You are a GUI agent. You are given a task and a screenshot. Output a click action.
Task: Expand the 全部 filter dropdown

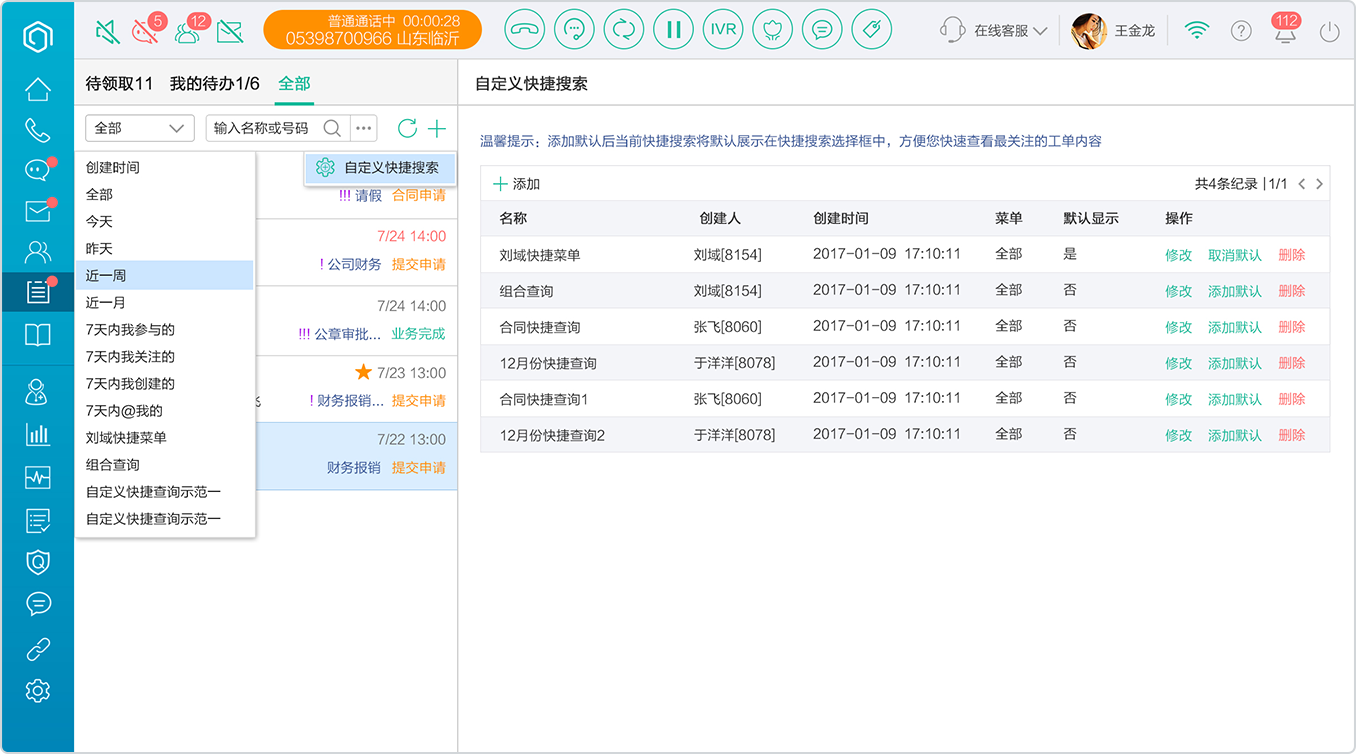coord(140,128)
